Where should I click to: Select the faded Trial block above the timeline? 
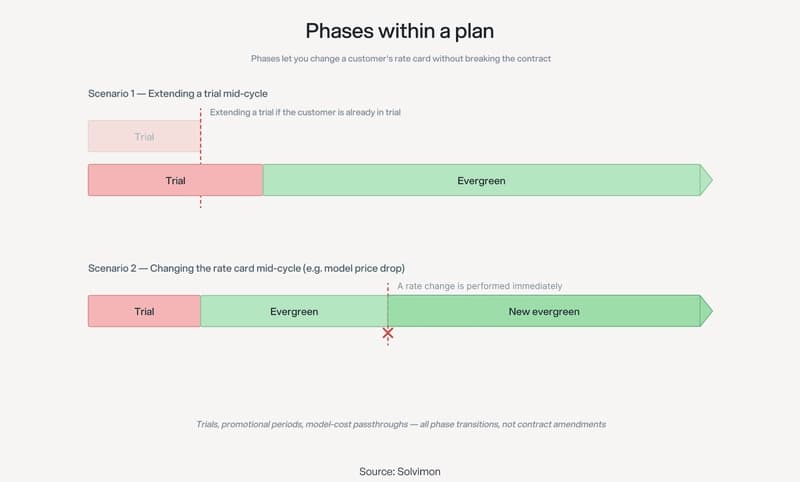[144, 136]
